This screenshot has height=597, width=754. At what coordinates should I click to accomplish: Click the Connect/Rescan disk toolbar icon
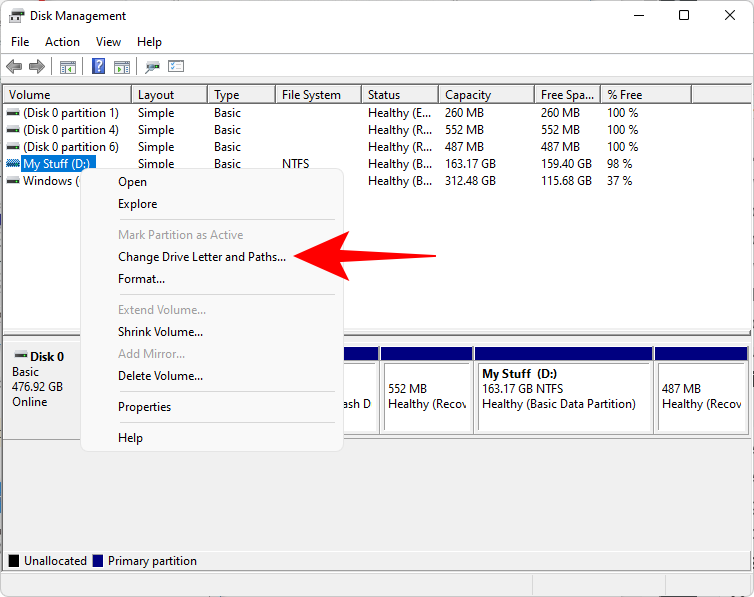(153, 67)
